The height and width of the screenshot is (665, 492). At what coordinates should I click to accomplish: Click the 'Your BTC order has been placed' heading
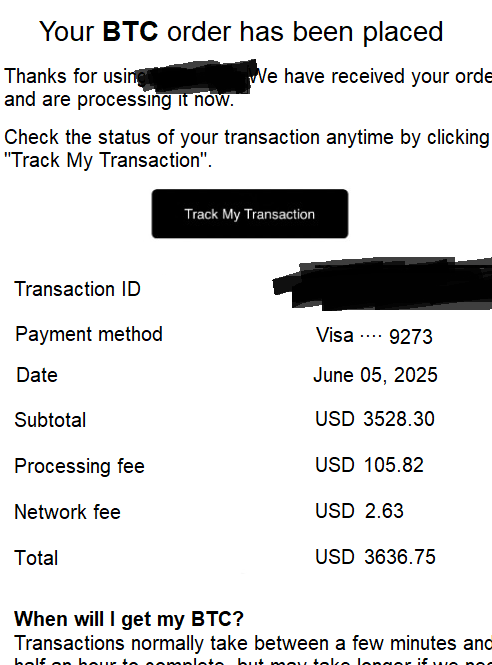point(241,31)
